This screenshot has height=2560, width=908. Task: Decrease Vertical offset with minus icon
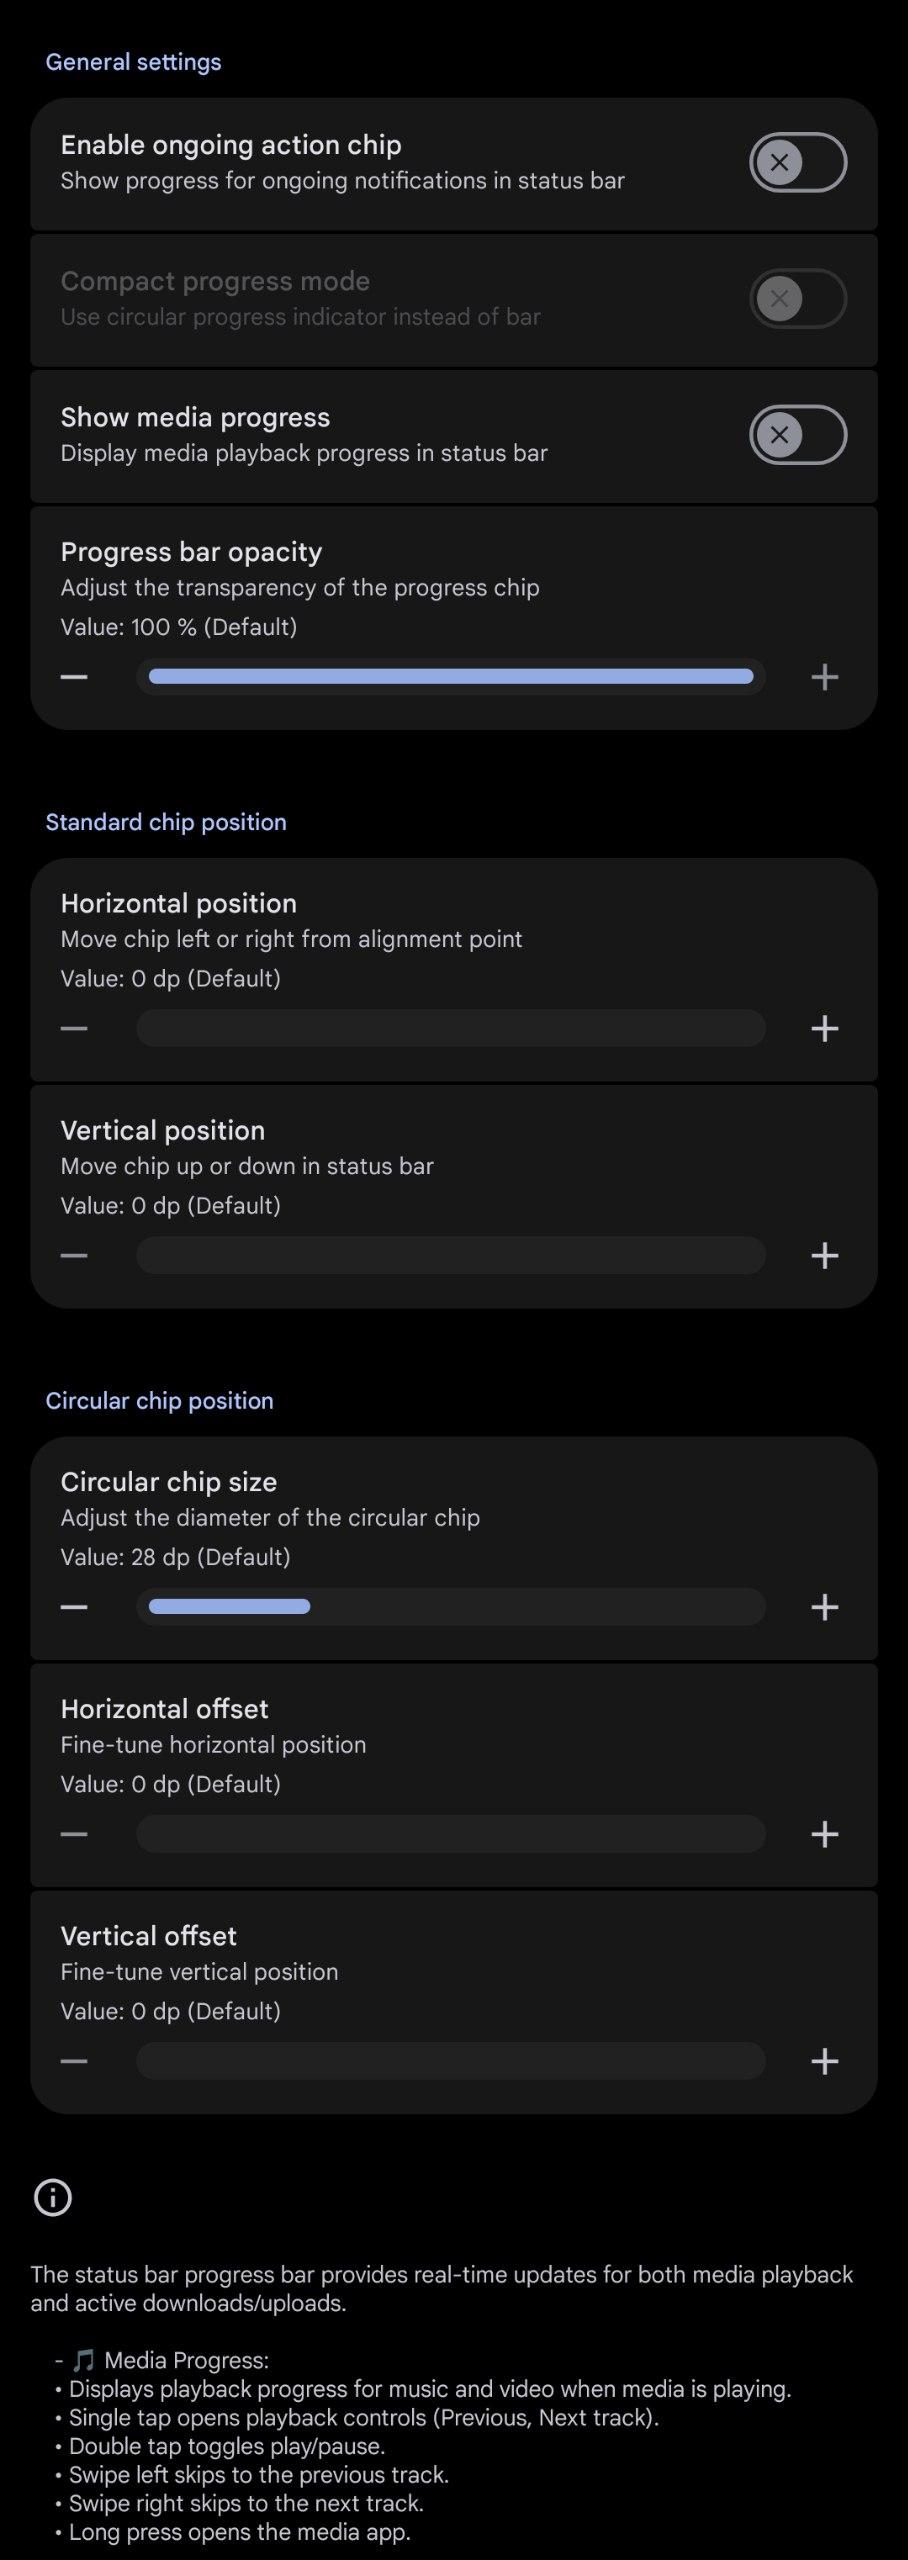point(74,2061)
